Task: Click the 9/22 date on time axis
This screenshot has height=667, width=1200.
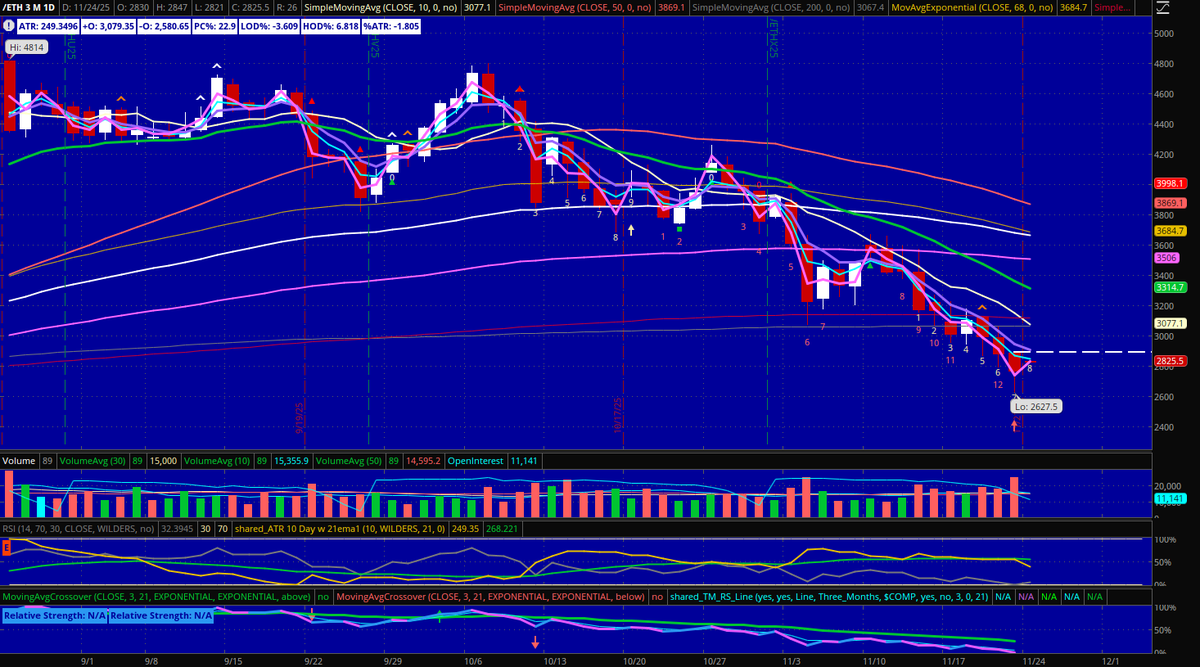Action: pos(313,660)
